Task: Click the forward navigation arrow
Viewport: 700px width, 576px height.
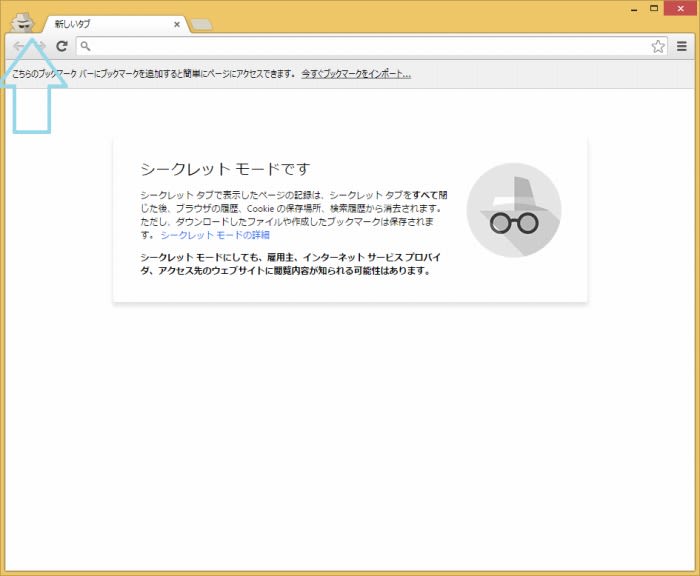Action: click(40, 47)
